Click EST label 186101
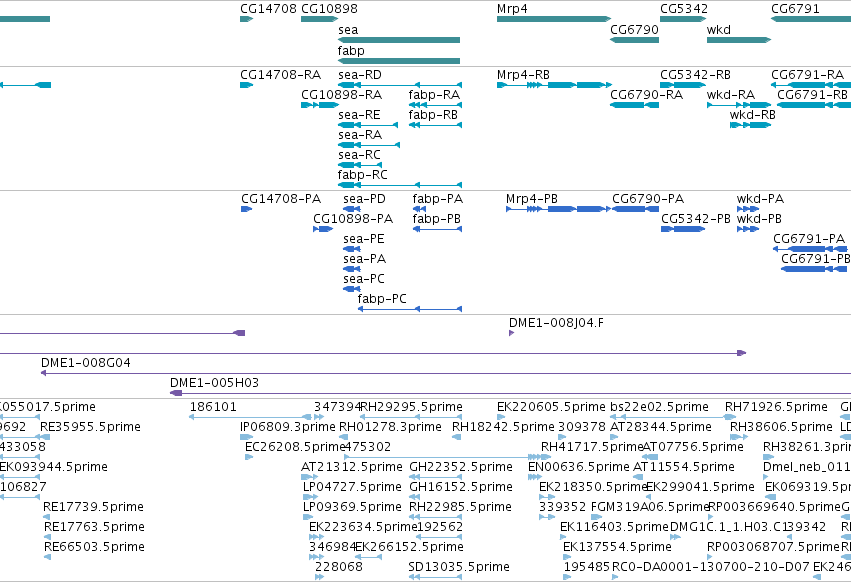851x582 pixels. point(213,407)
